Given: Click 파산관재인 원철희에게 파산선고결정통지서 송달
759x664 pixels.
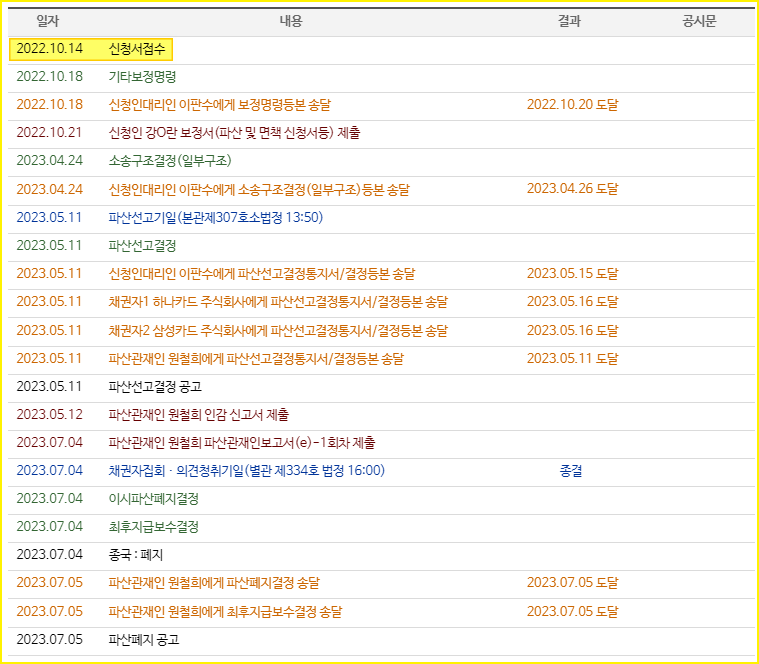Looking at the screenshot, I should pos(256,359).
